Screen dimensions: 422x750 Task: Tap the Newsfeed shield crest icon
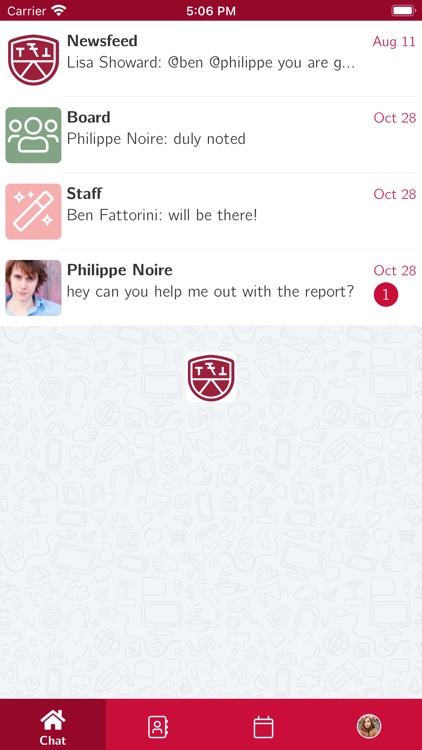[x=33, y=60]
